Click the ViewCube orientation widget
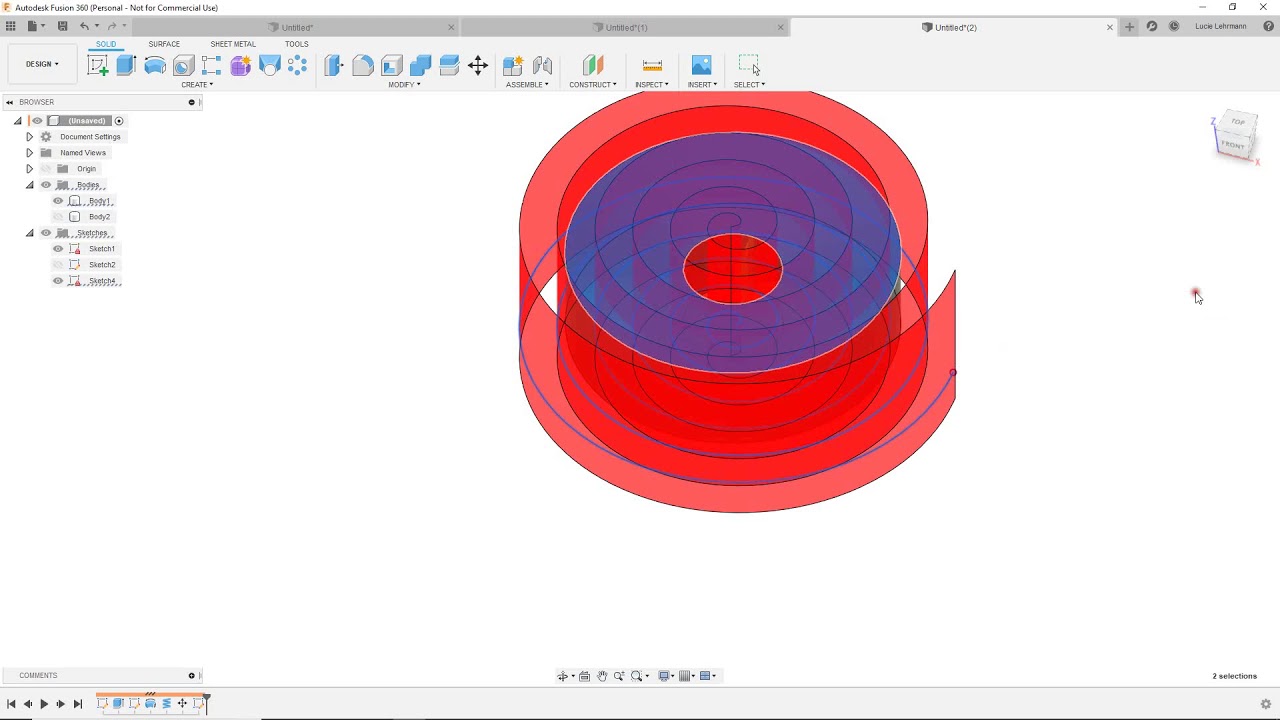The height and width of the screenshot is (720, 1280). click(x=1236, y=136)
